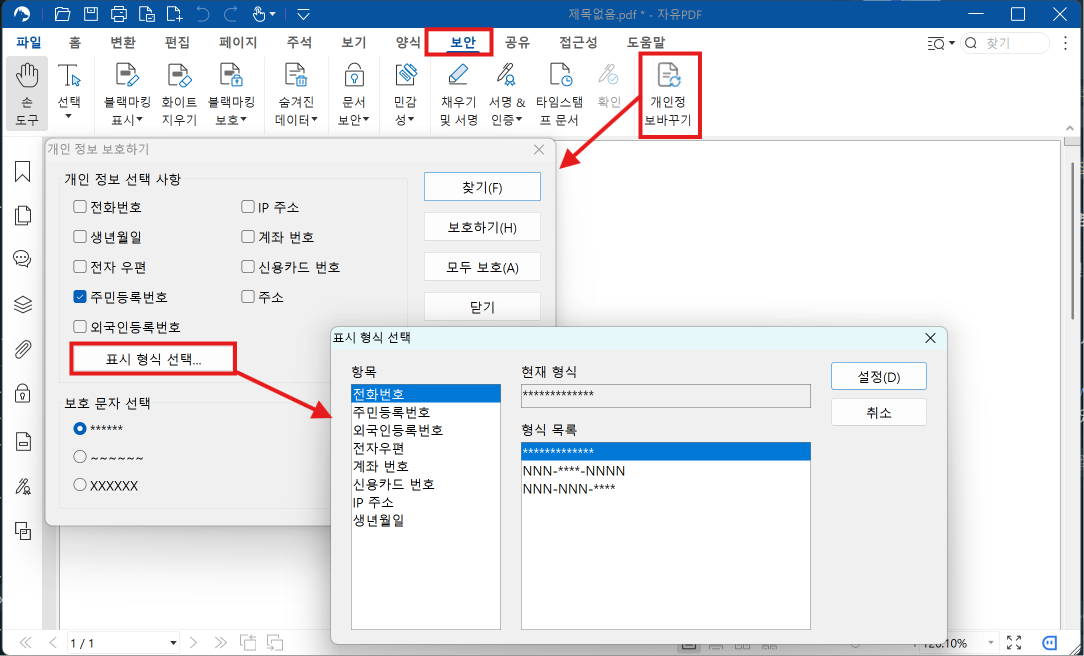Expand the page number dropdown
The height and width of the screenshot is (656, 1084).
tap(173, 644)
